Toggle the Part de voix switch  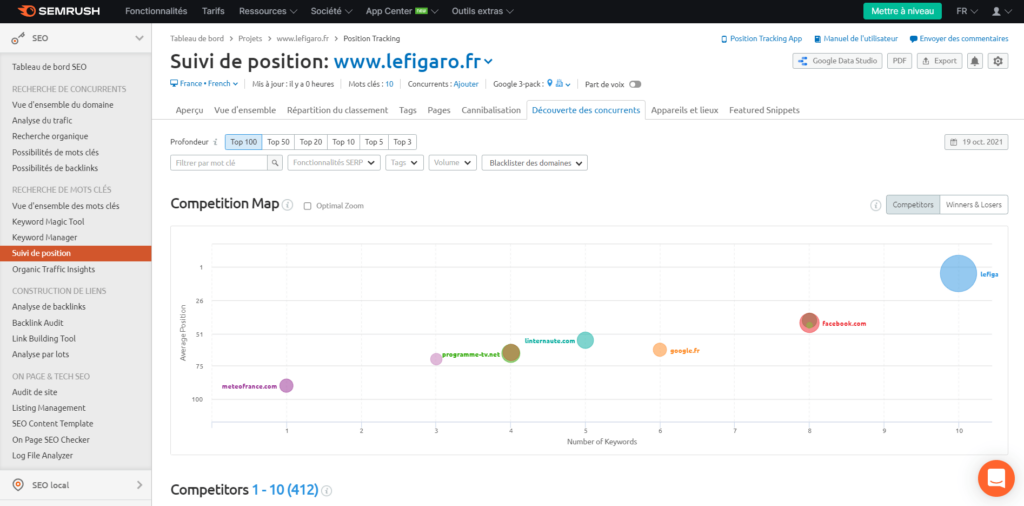tap(635, 84)
